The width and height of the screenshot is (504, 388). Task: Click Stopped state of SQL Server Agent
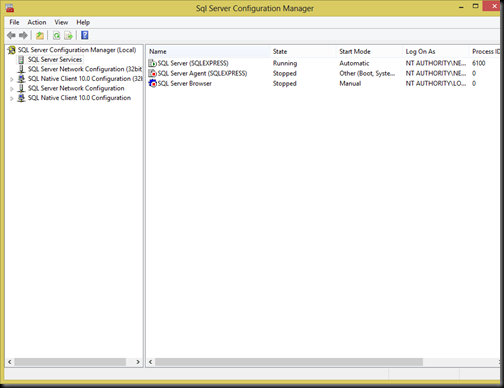(x=285, y=73)
